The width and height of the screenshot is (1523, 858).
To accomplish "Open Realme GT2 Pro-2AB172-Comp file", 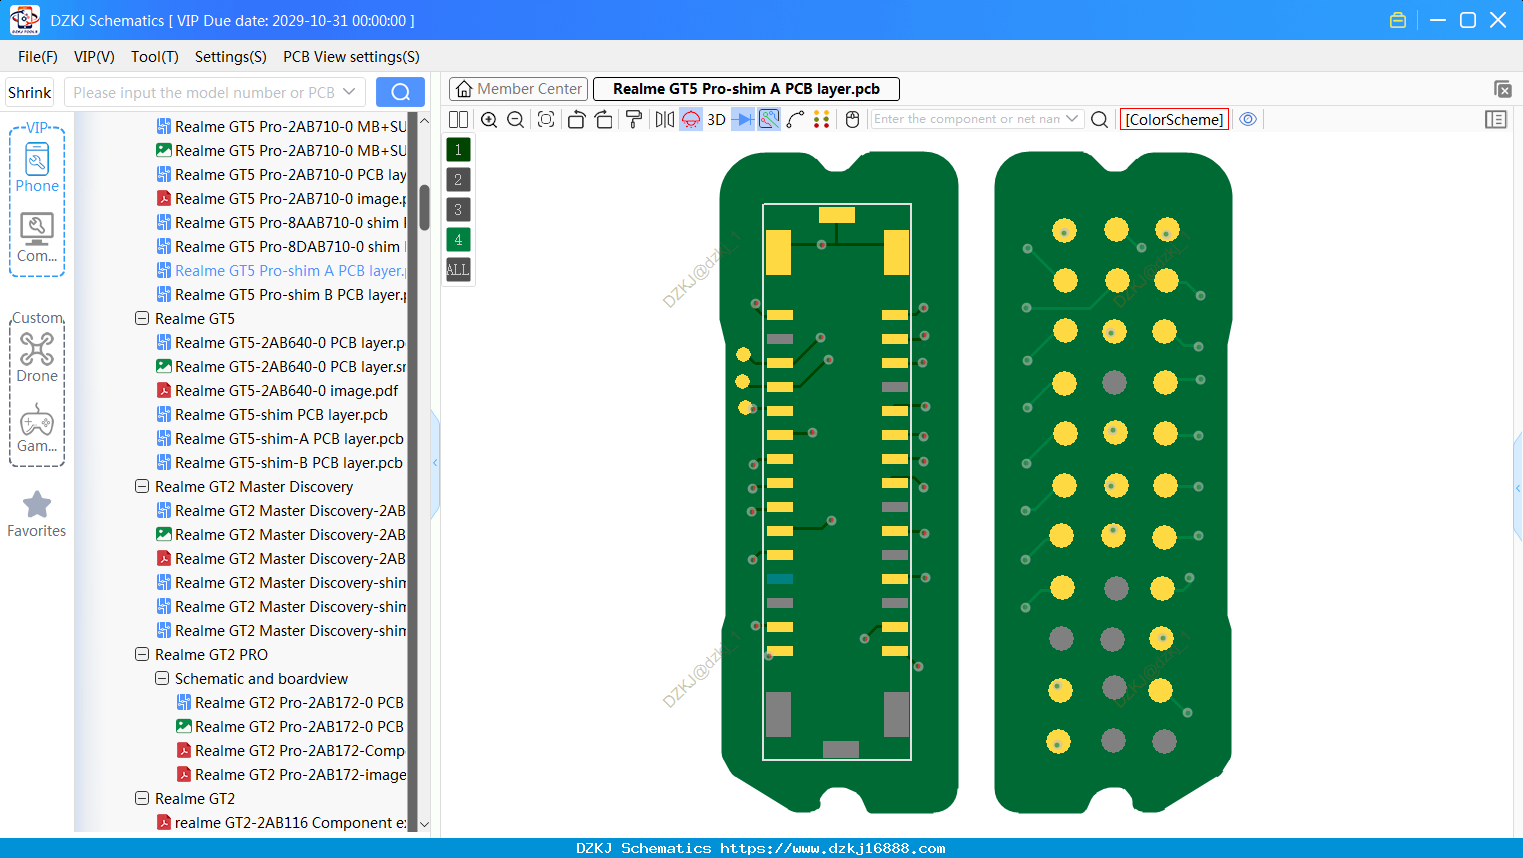I will 291,751.
